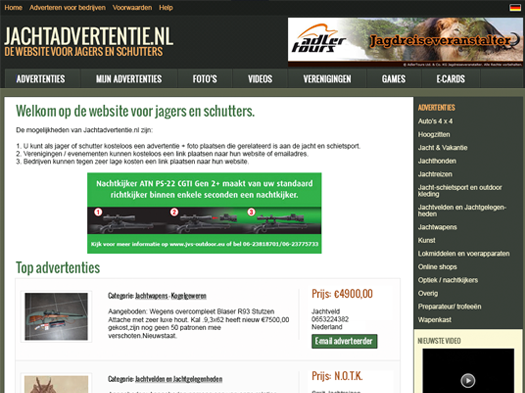Image resolution: width=525 pixels, height=393 pixels.
Task: Open the Advertenties main tab
Action: tap(41, 79)
